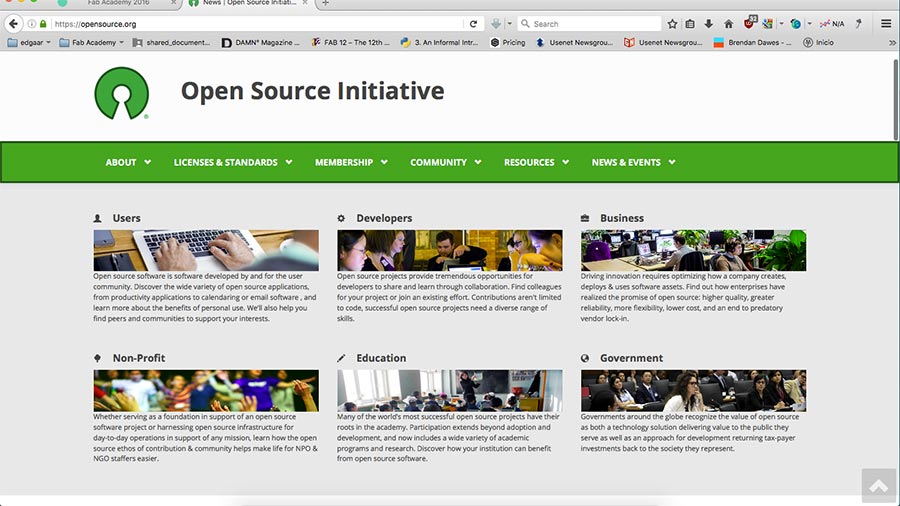Open the ABOUT navigation item
The image size is (900, 506).
121,162
